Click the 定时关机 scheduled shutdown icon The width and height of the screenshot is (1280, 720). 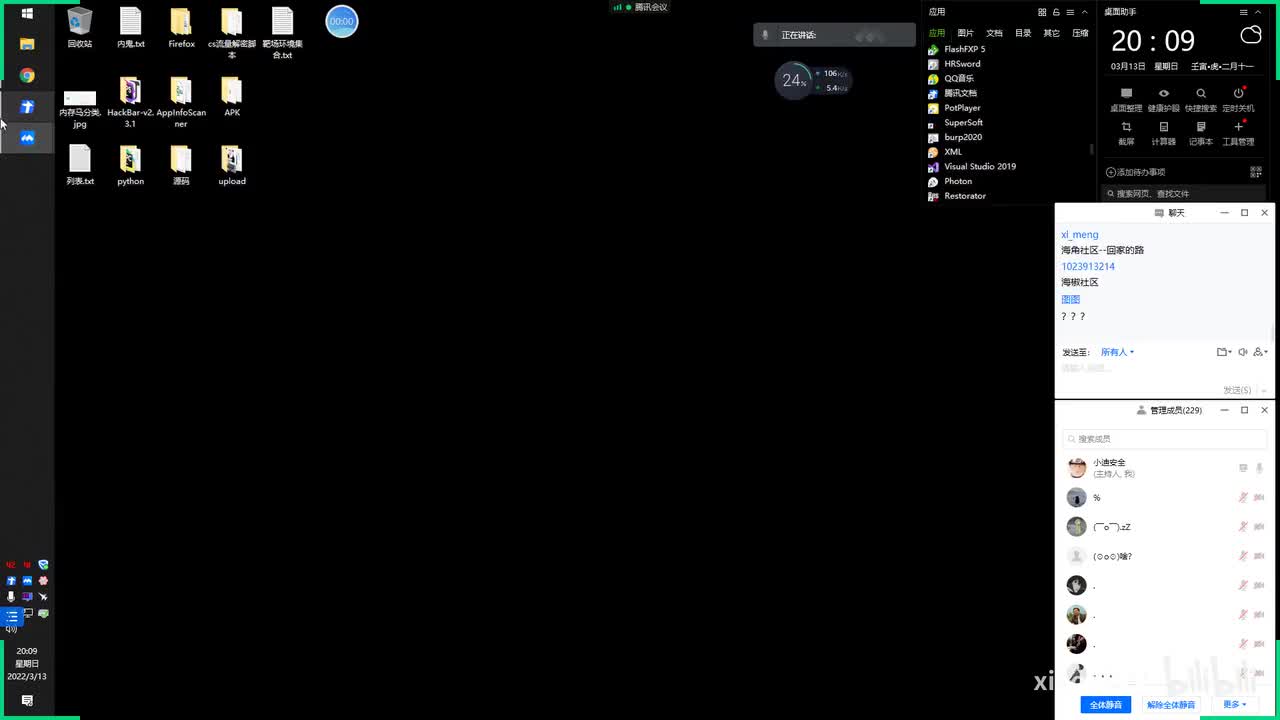1238,99
